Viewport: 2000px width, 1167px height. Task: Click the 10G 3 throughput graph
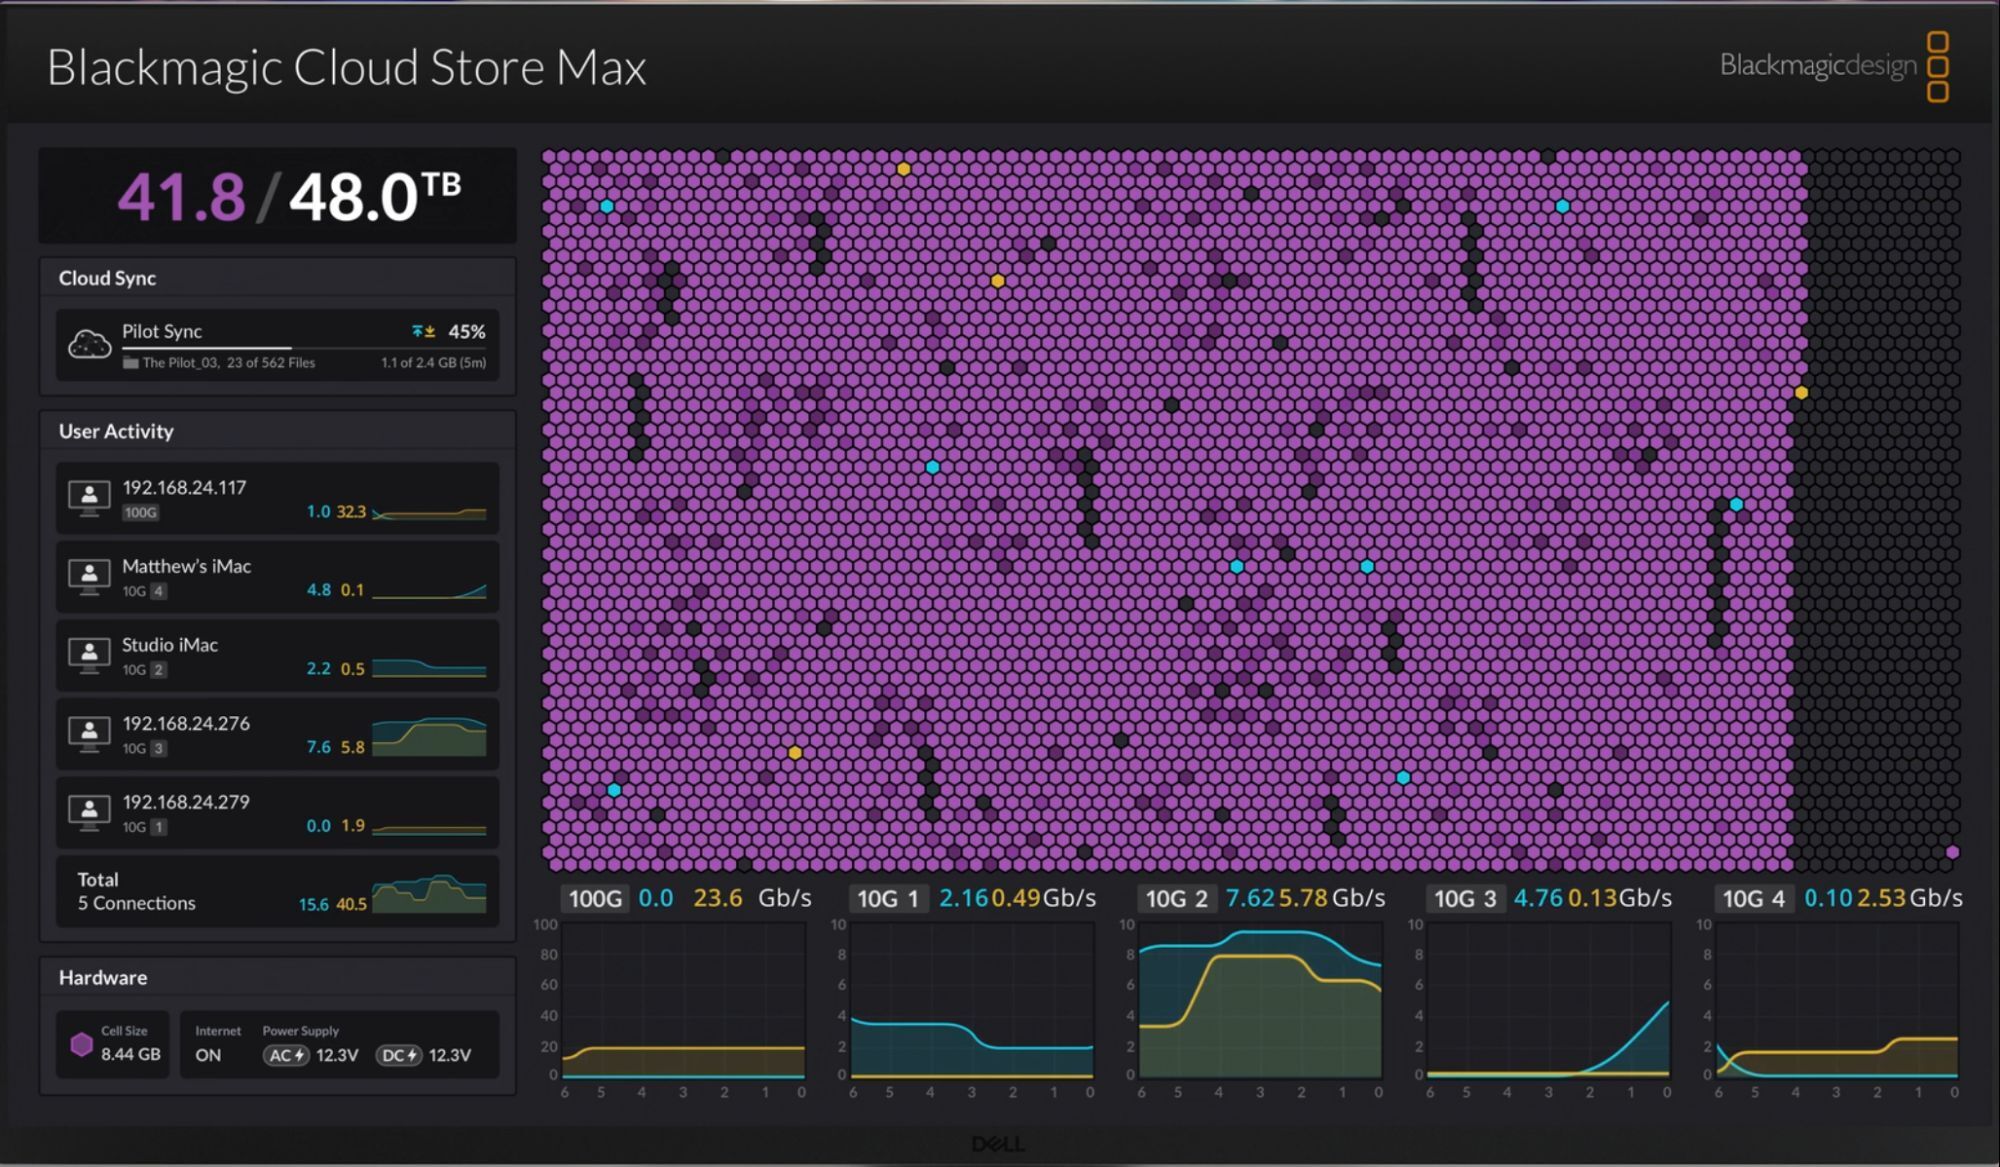[1548, 1000]
